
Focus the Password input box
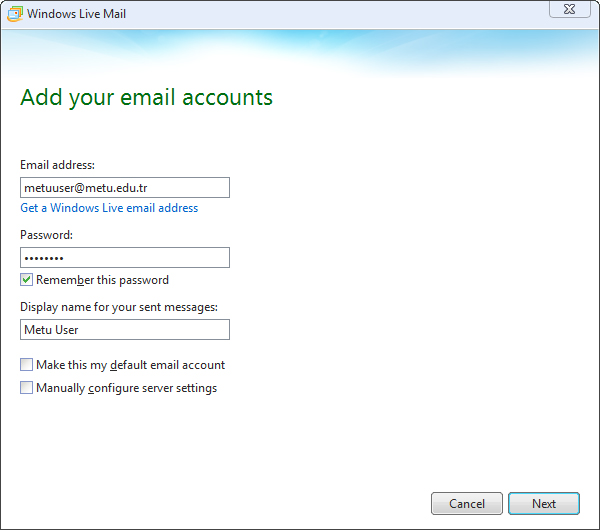point(125,258)
